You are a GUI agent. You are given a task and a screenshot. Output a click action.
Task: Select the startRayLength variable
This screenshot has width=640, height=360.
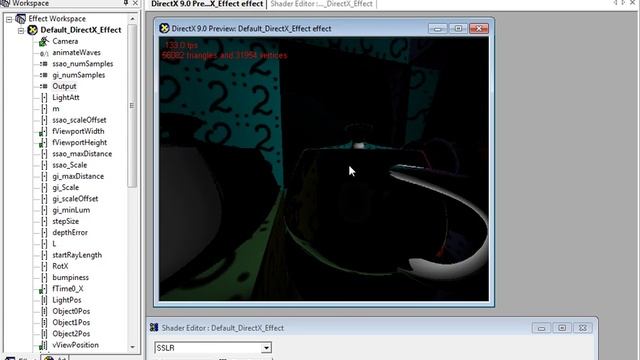77,255
